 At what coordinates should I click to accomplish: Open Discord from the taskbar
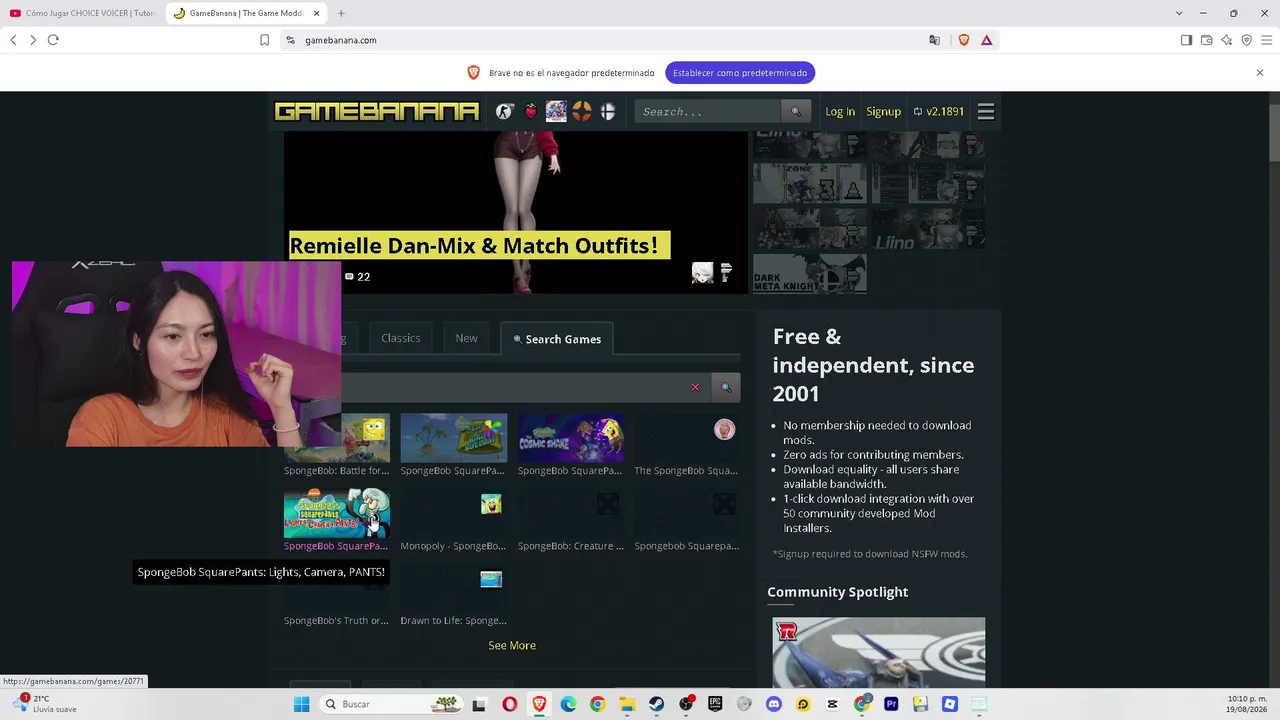[x=773, y=704]
